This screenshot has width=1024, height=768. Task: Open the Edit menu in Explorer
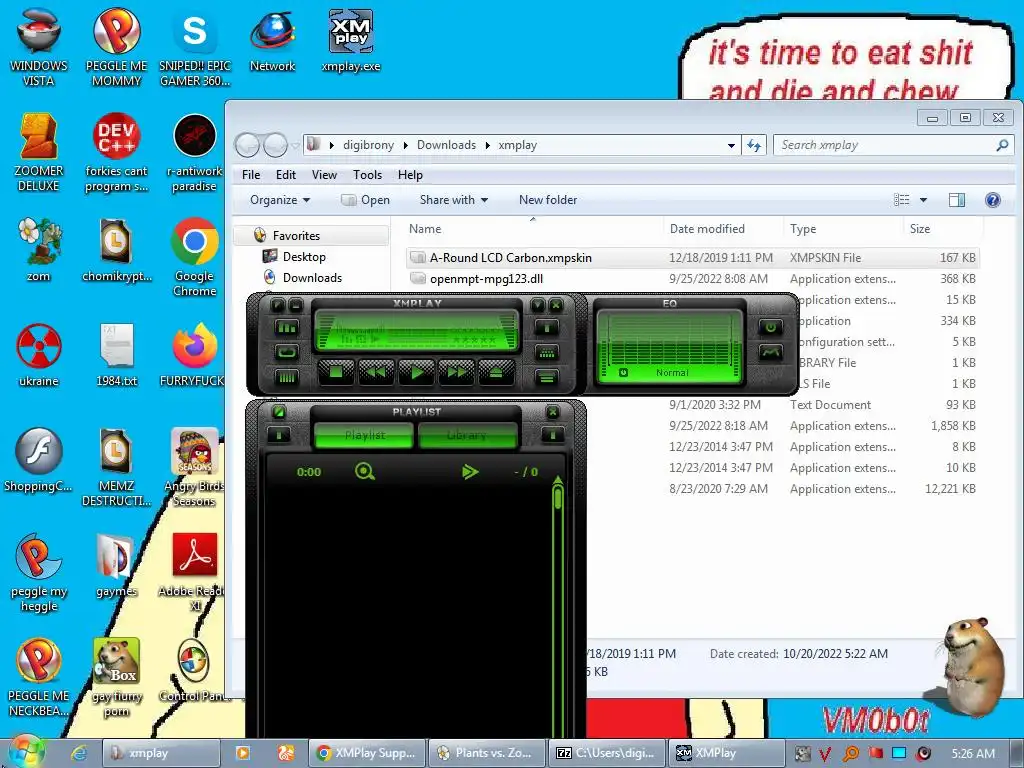pos(285,175)
